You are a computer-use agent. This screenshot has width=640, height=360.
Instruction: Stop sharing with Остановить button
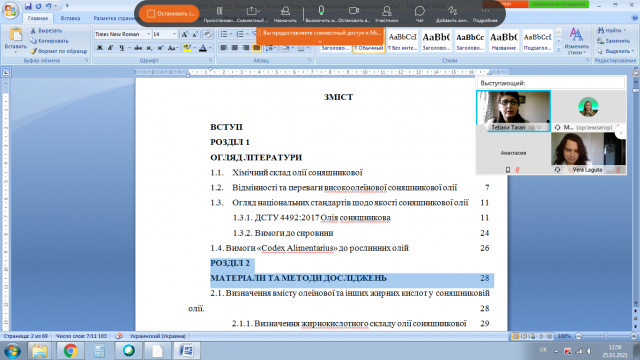169,13
